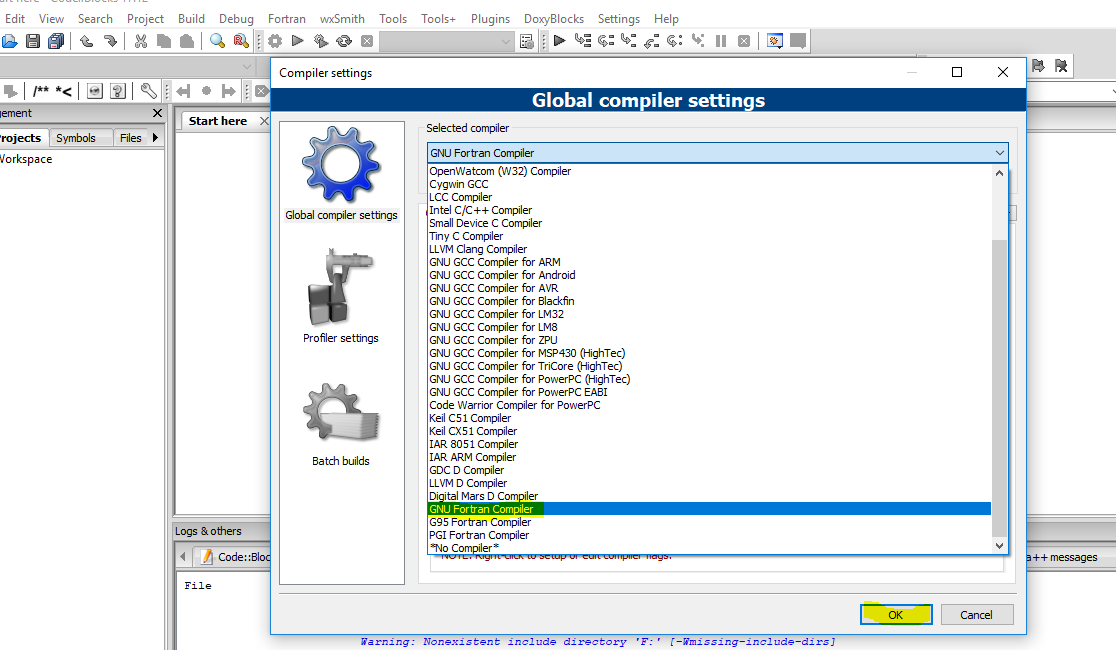Select PGI Fortran Compiler in list
Viewport: 1116px width, 650px height.
coord(709,535)
